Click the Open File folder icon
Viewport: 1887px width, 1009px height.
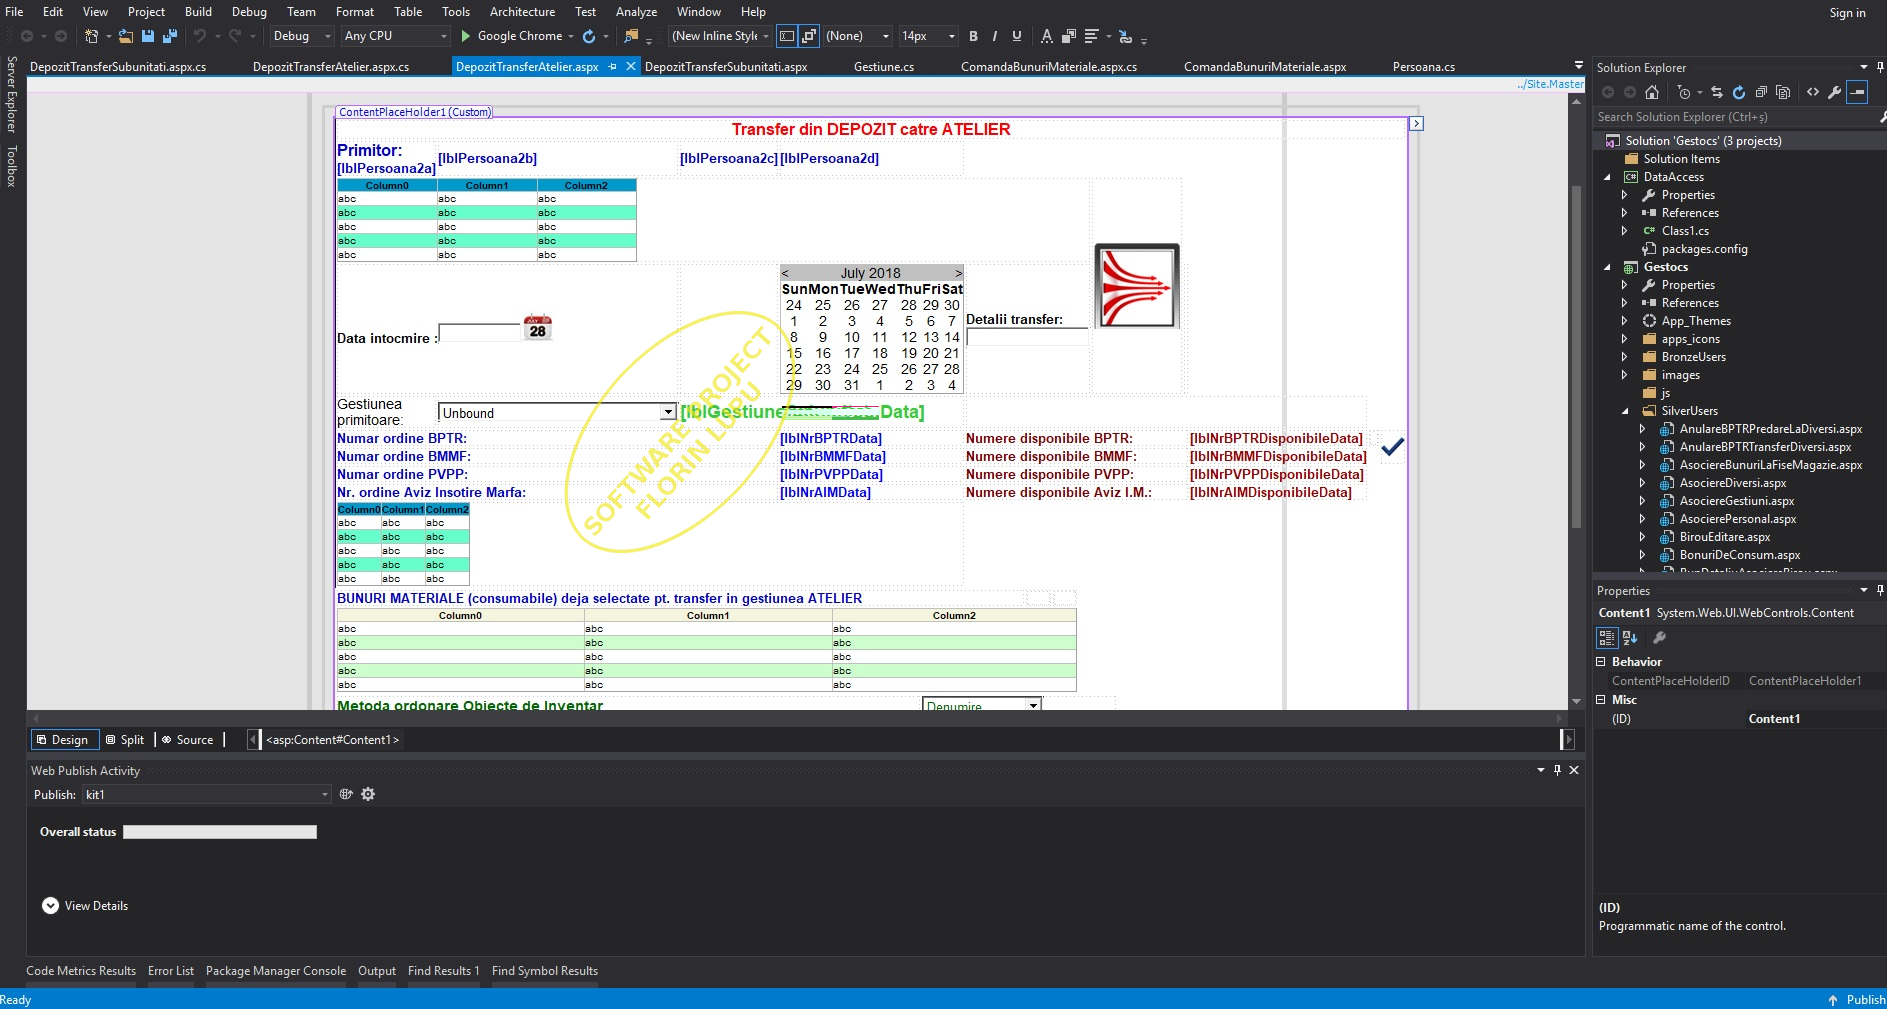coord(126,36)
